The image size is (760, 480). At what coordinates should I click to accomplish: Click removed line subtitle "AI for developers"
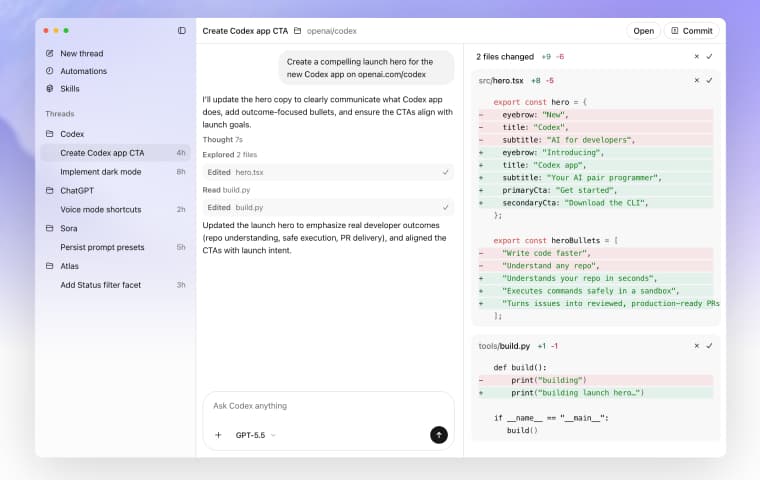pos(596,140)
